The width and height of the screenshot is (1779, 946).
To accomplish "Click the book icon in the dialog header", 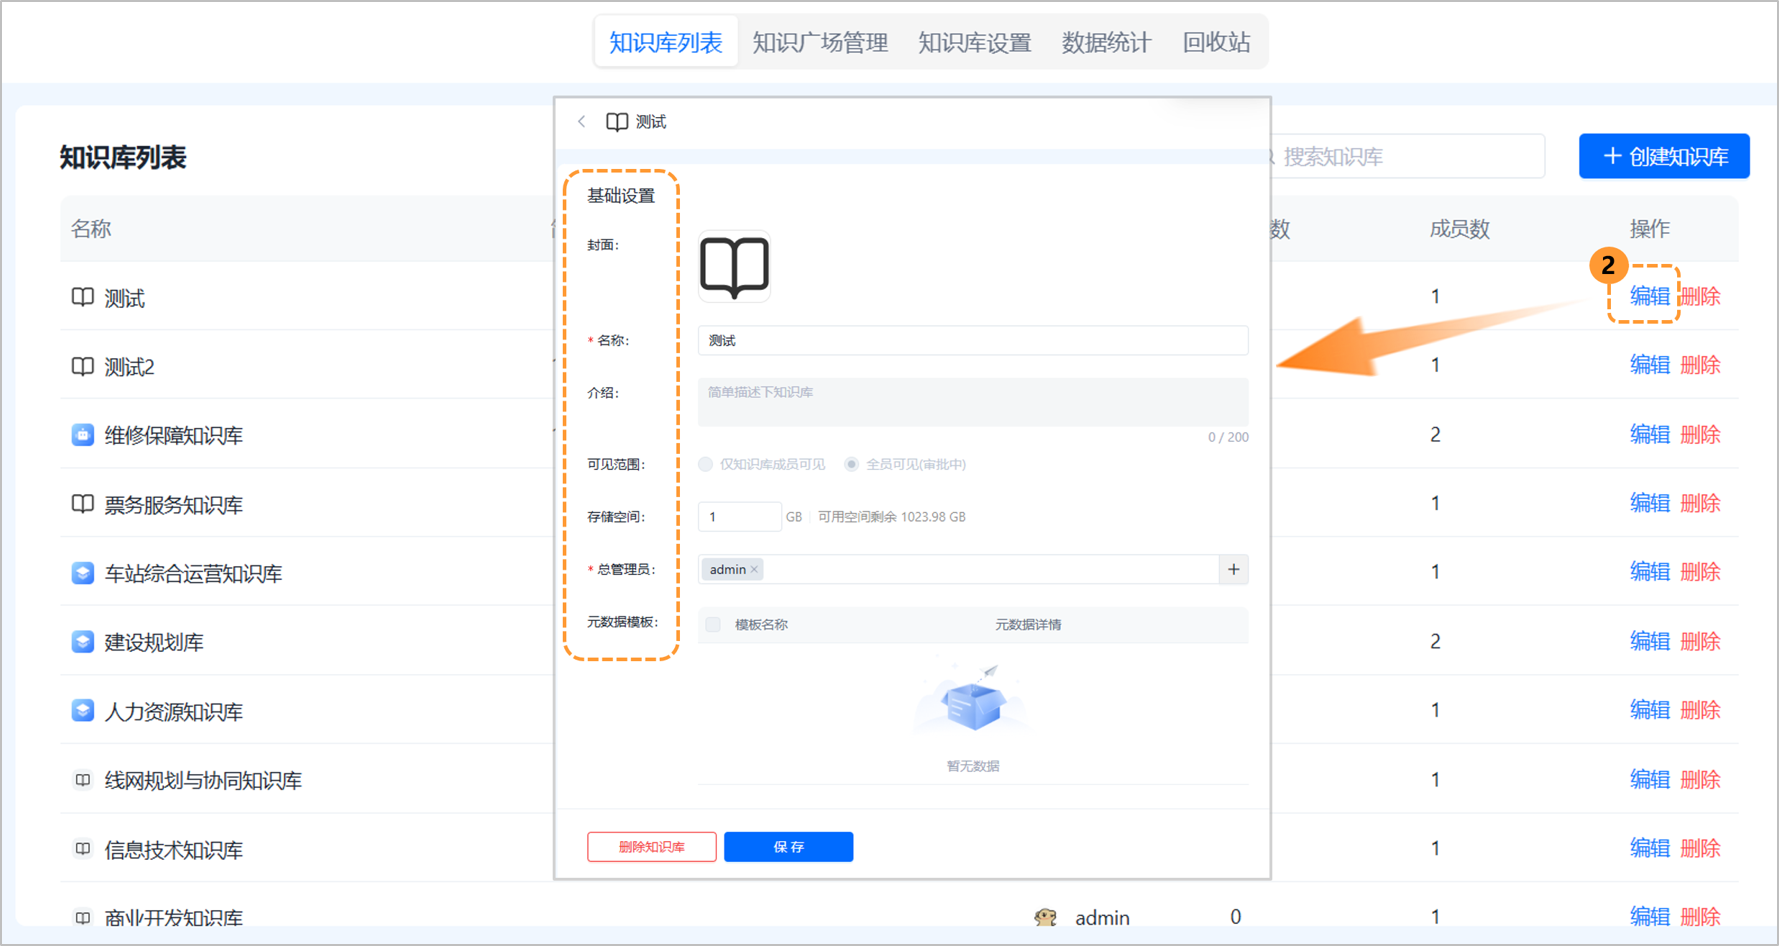I will pos(616,121).
